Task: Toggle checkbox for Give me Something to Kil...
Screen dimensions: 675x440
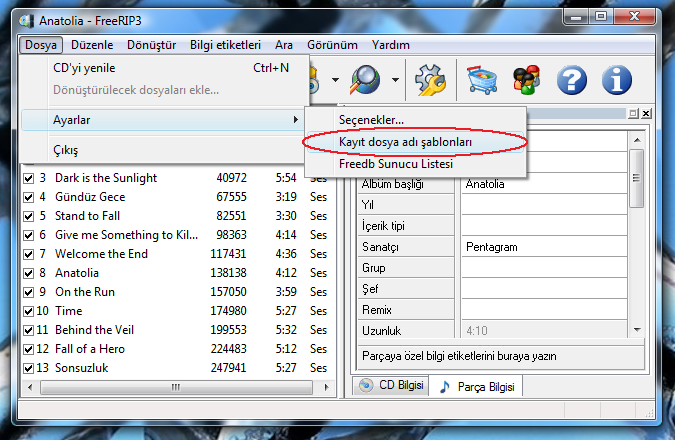Action: coord(28,235)
